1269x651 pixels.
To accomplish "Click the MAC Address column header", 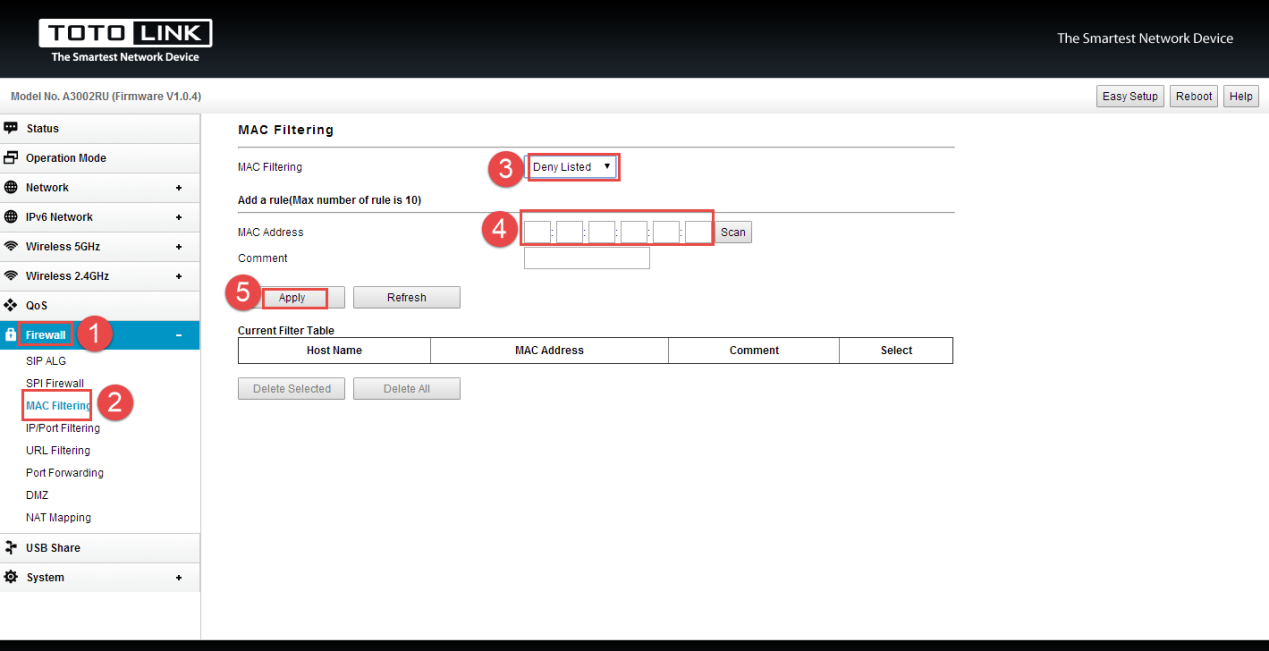I will [x=549, y=350].
